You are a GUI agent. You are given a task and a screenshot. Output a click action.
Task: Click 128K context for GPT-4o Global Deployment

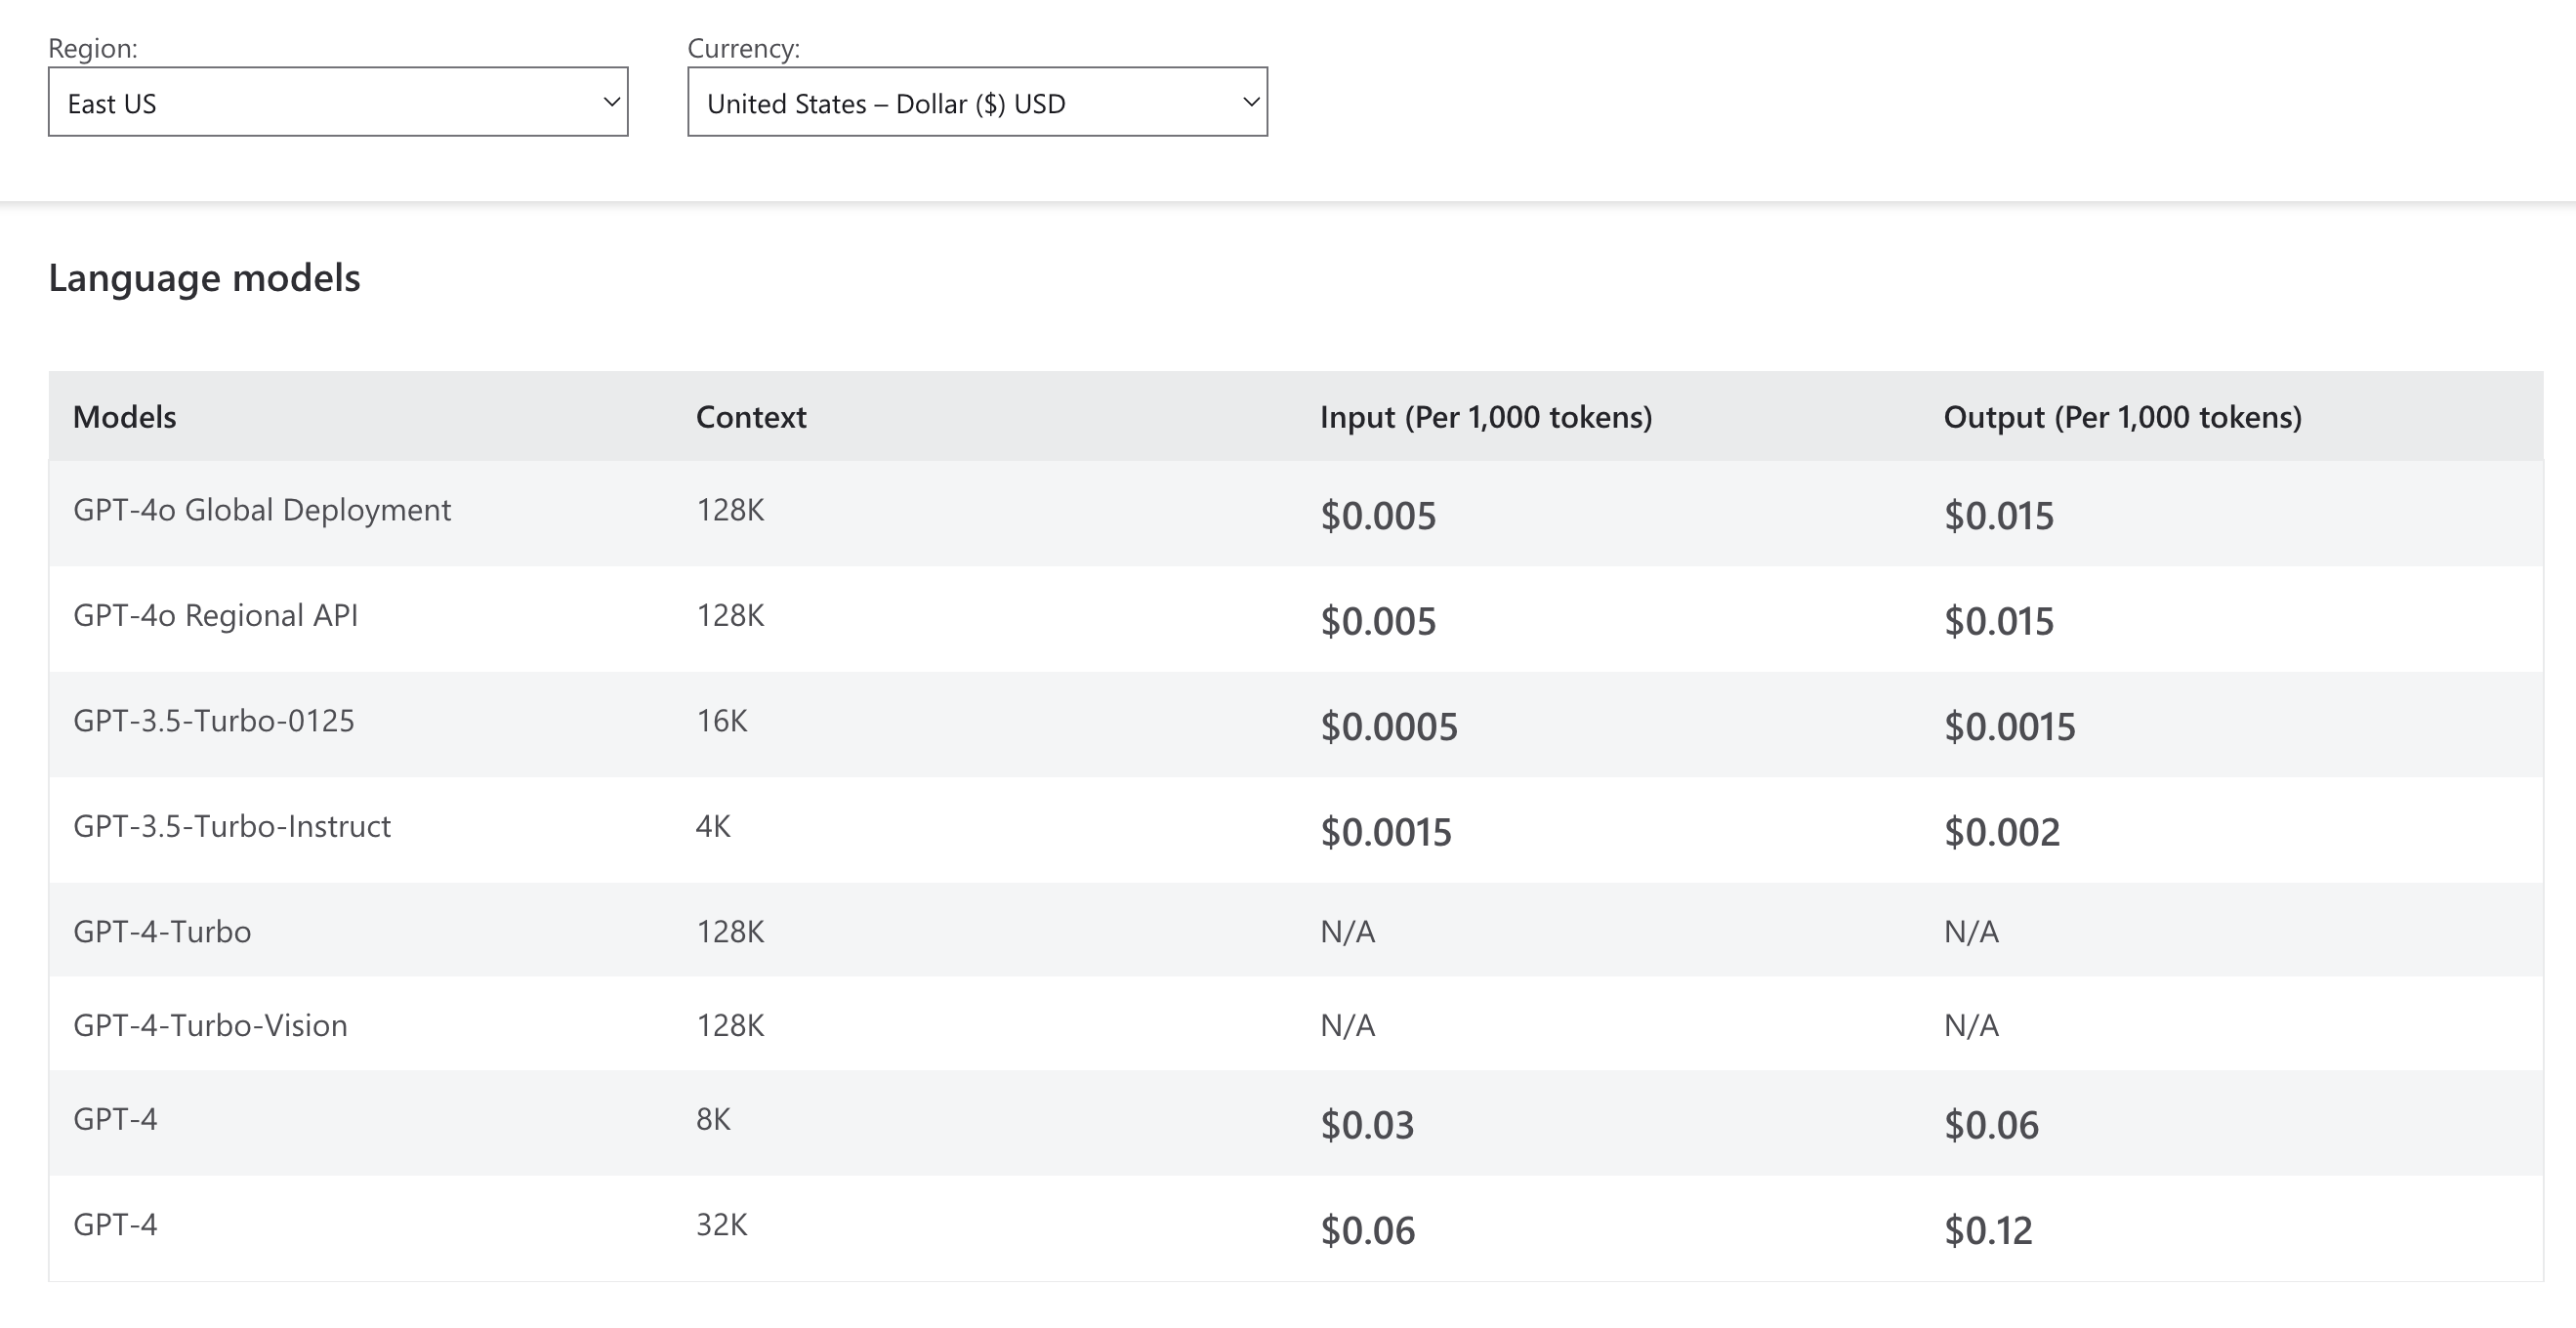pyautogui.click(x=730, y=510)
